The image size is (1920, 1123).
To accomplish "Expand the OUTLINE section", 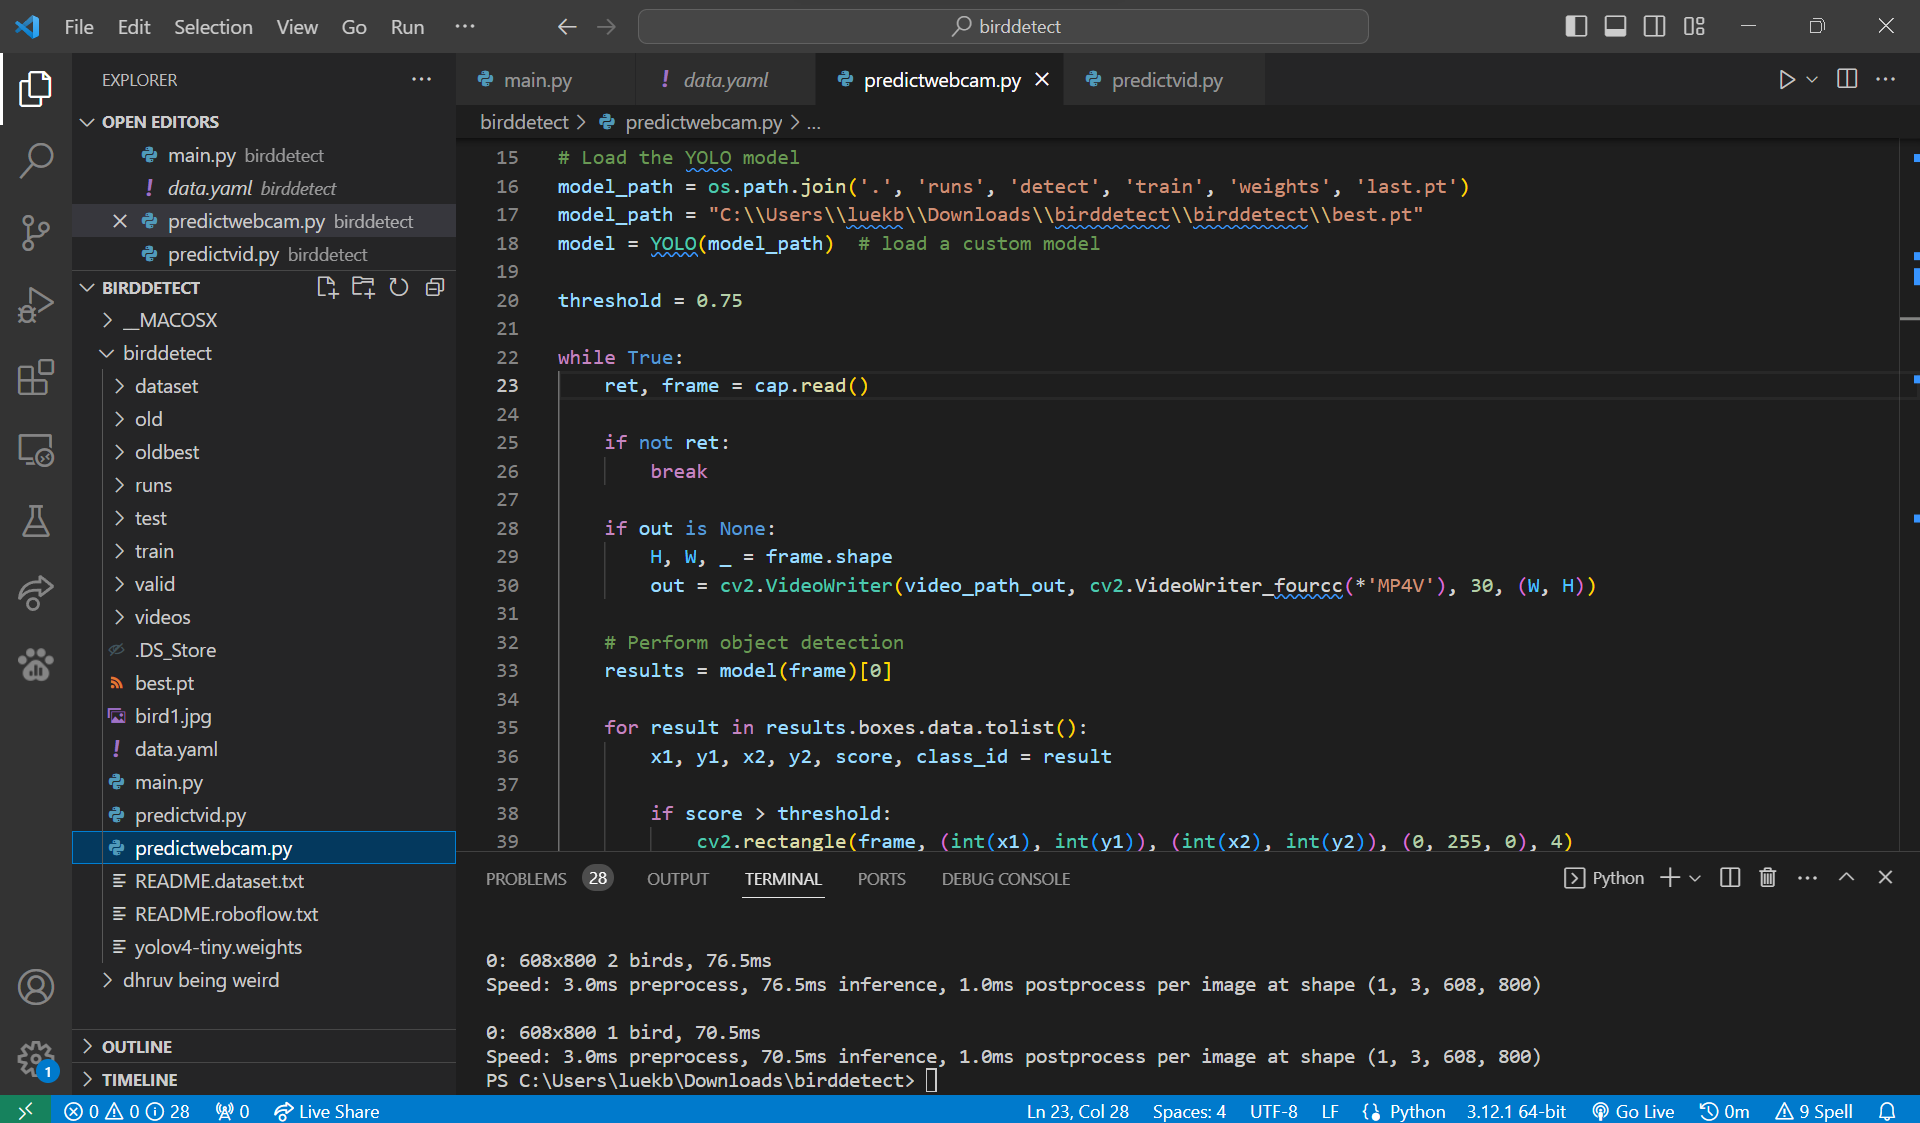I will coord(137,1046).
